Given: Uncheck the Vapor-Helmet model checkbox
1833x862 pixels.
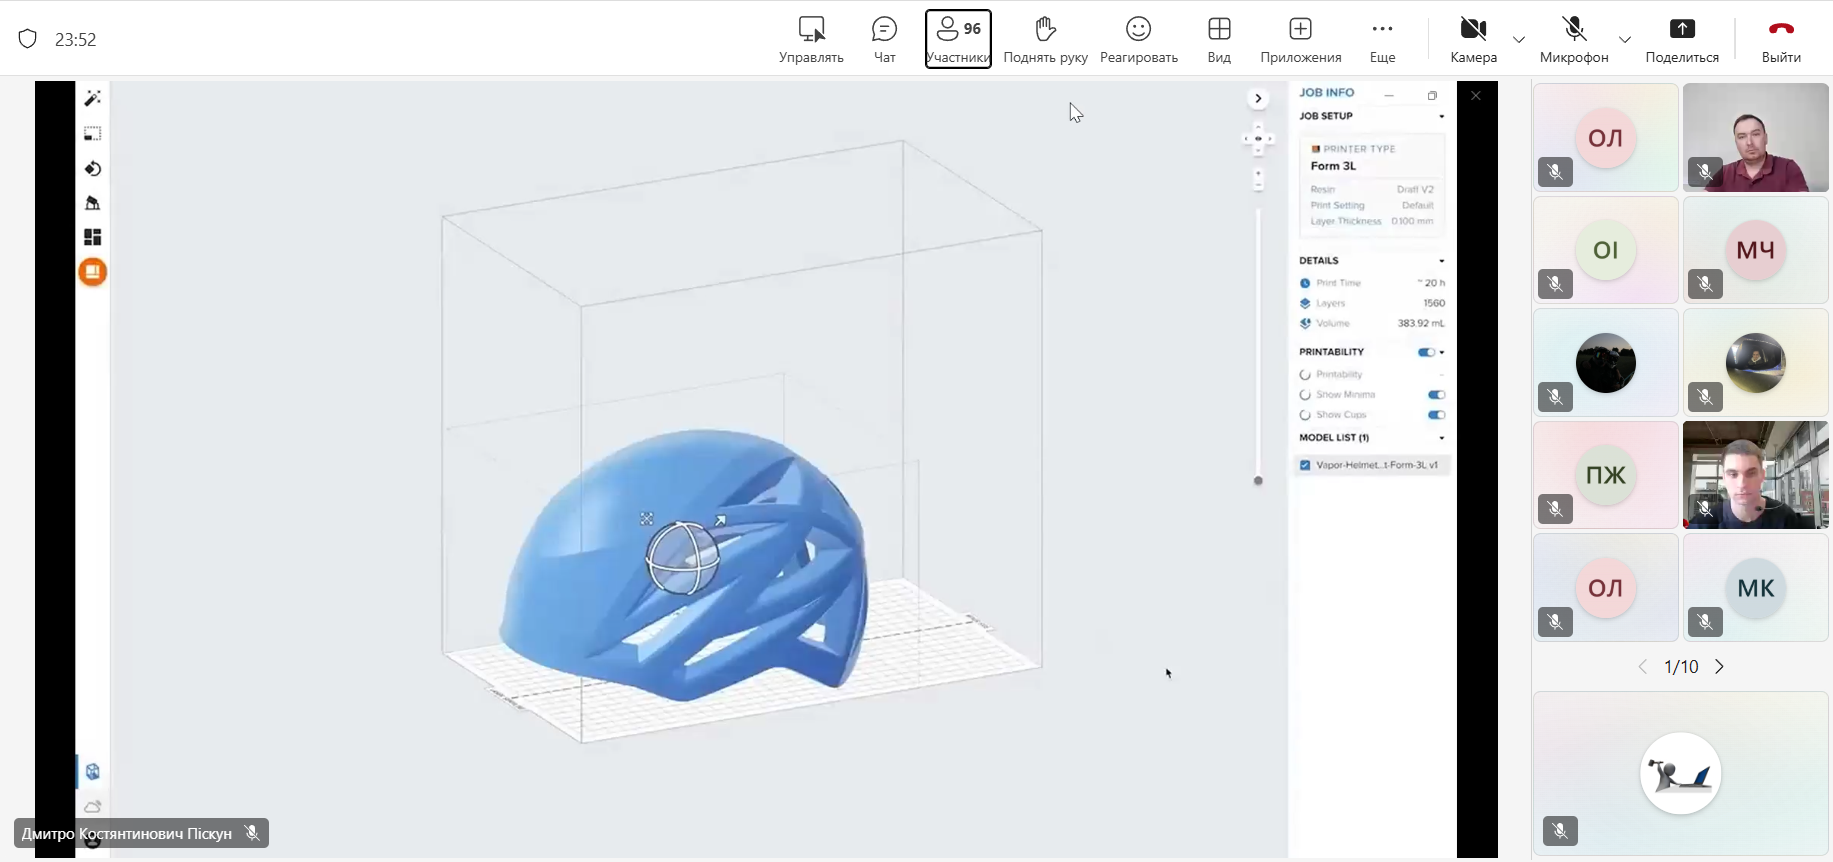Looking at the screenshot, I should coord(1305,465).
